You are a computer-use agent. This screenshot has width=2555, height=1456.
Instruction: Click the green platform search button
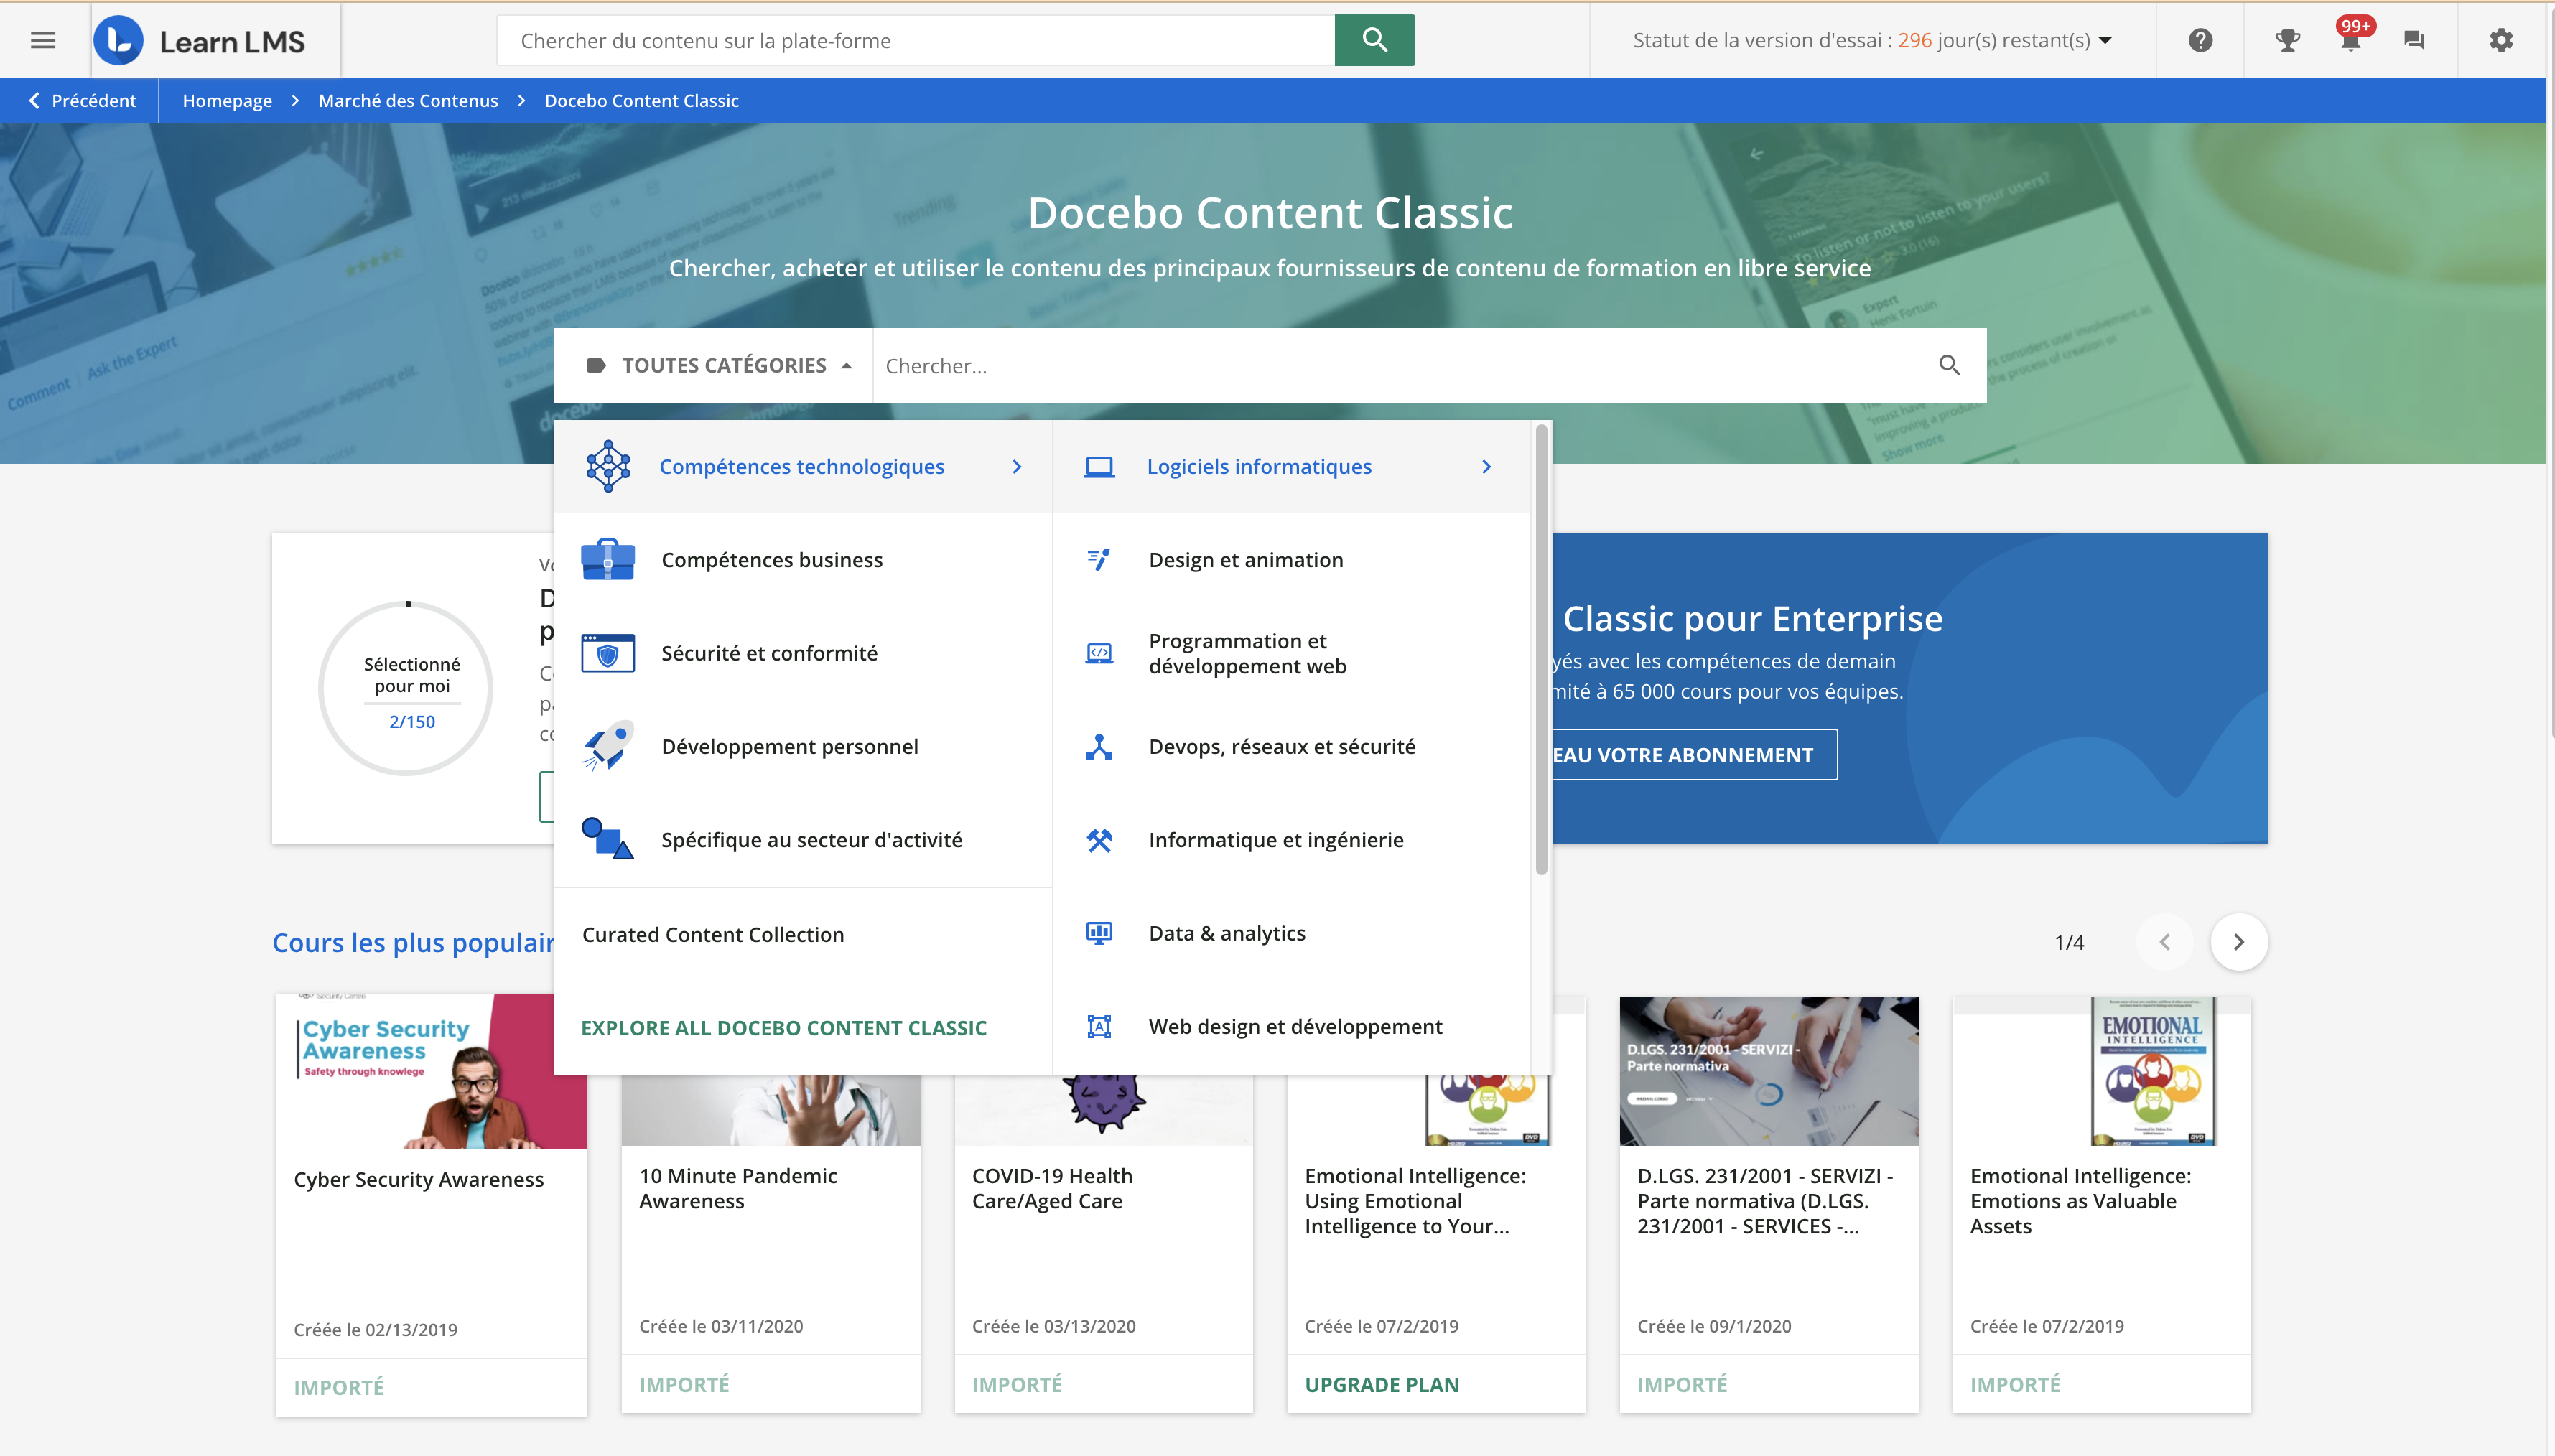pyautogui.click(x=1374, y=40)
